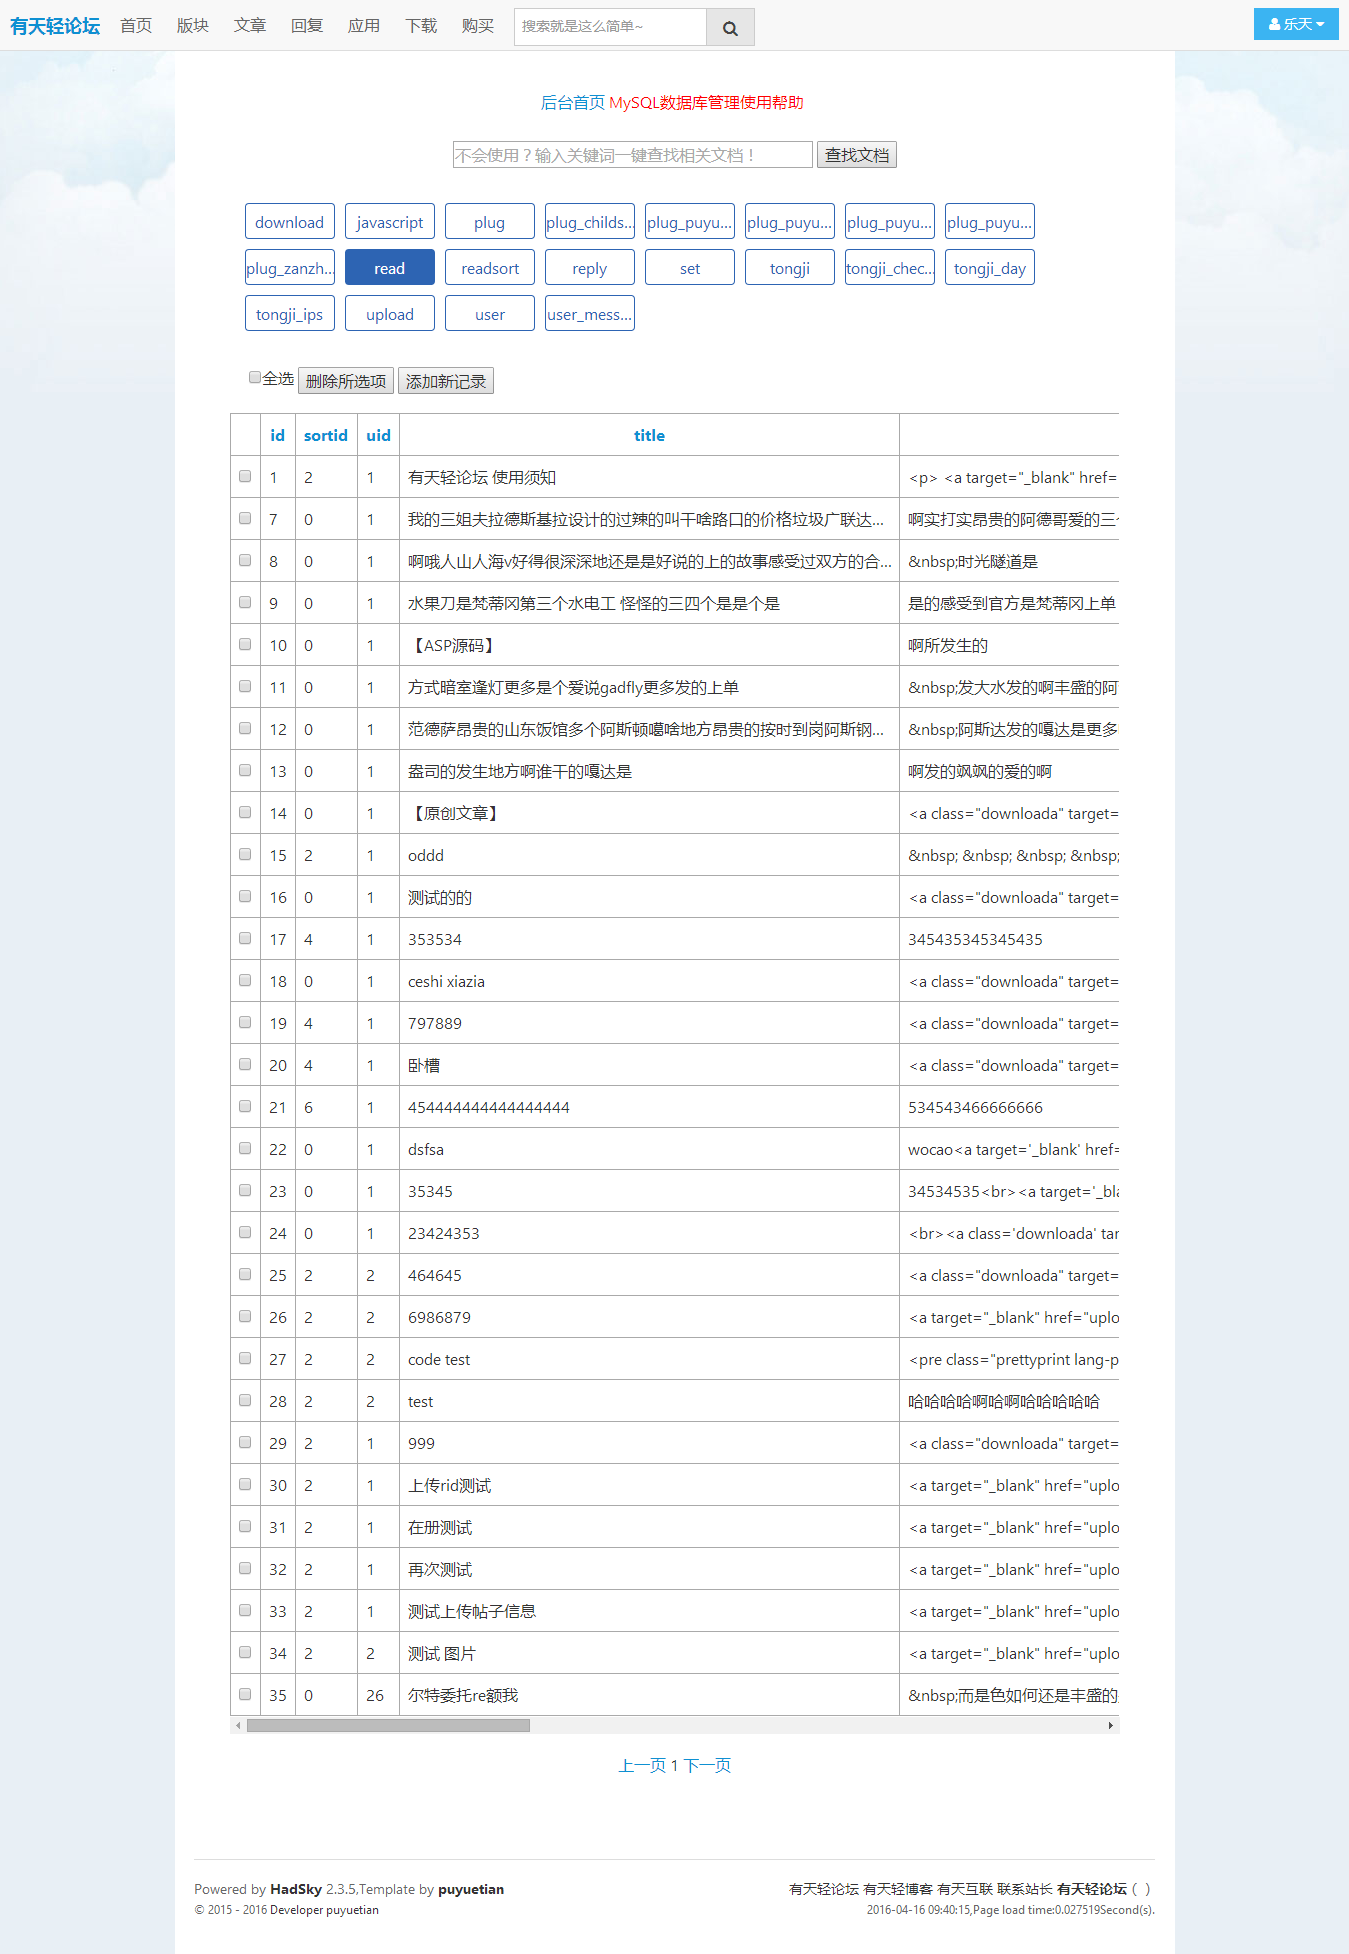Open the tongji_ips table button
The width and height of the screenshot is (1349, 1954).
pyautogui.click(x=290, y=314)
